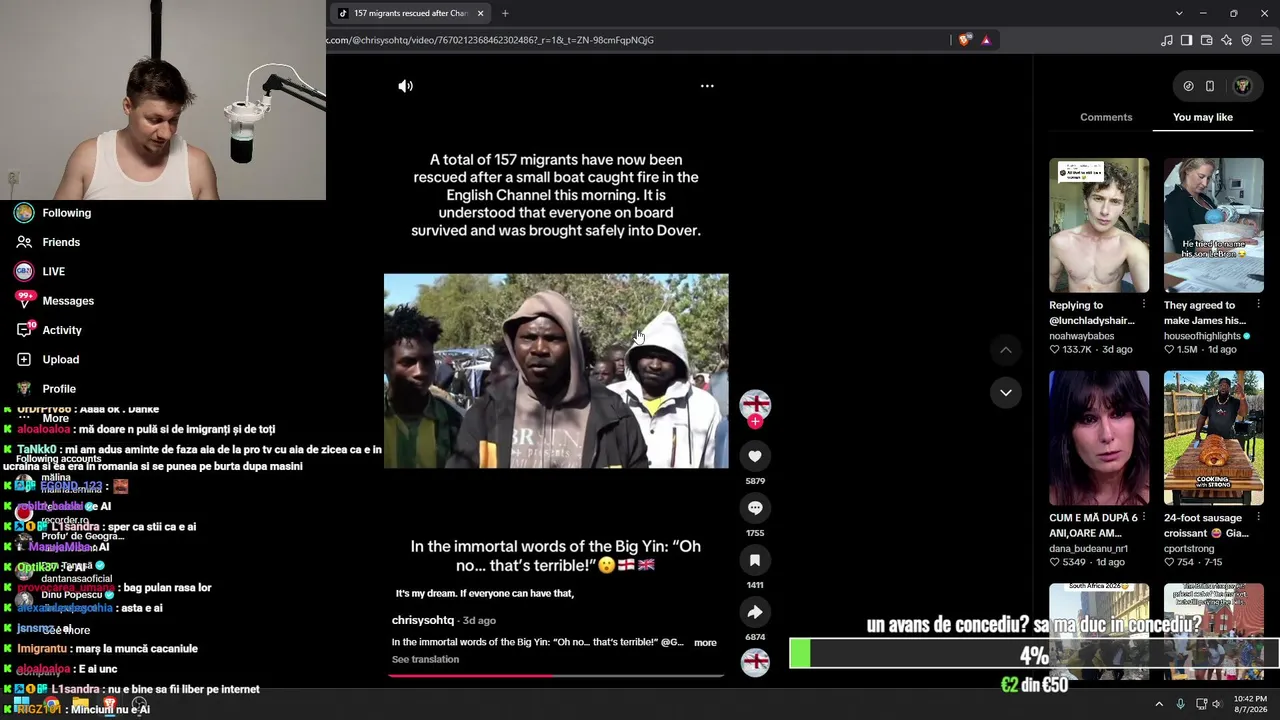Open the houseofhighlights video thumbnail

[1214, 225]
